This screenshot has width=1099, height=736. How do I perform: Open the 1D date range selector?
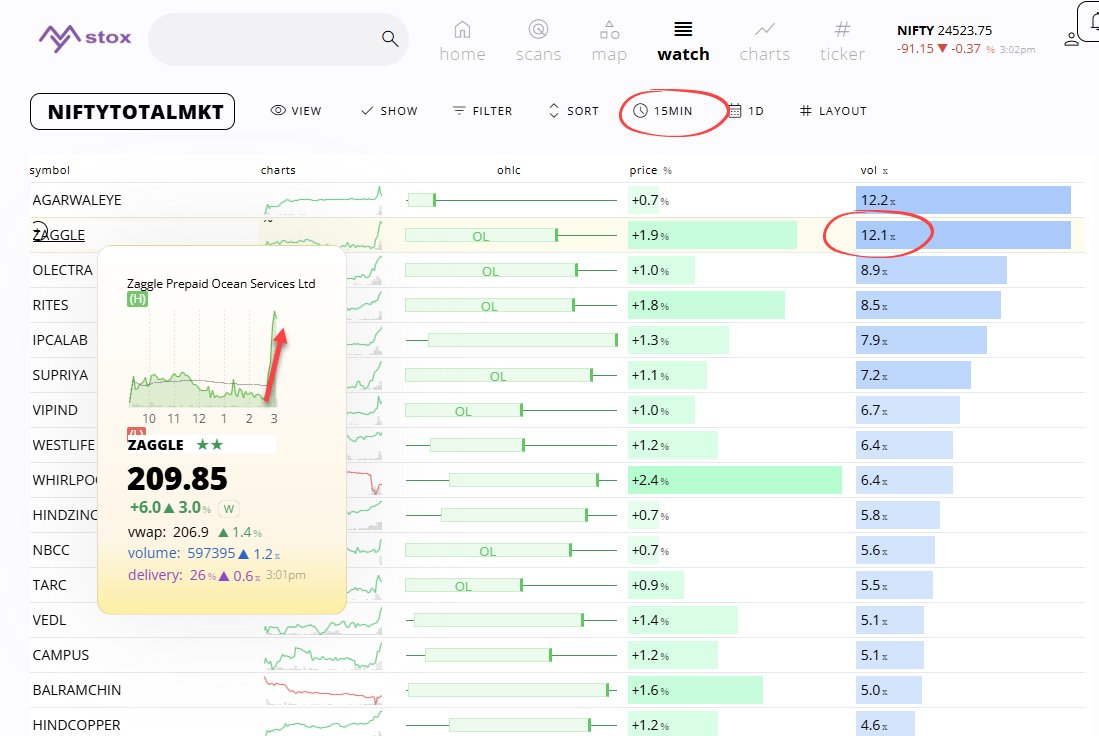(x=746, y=111)
